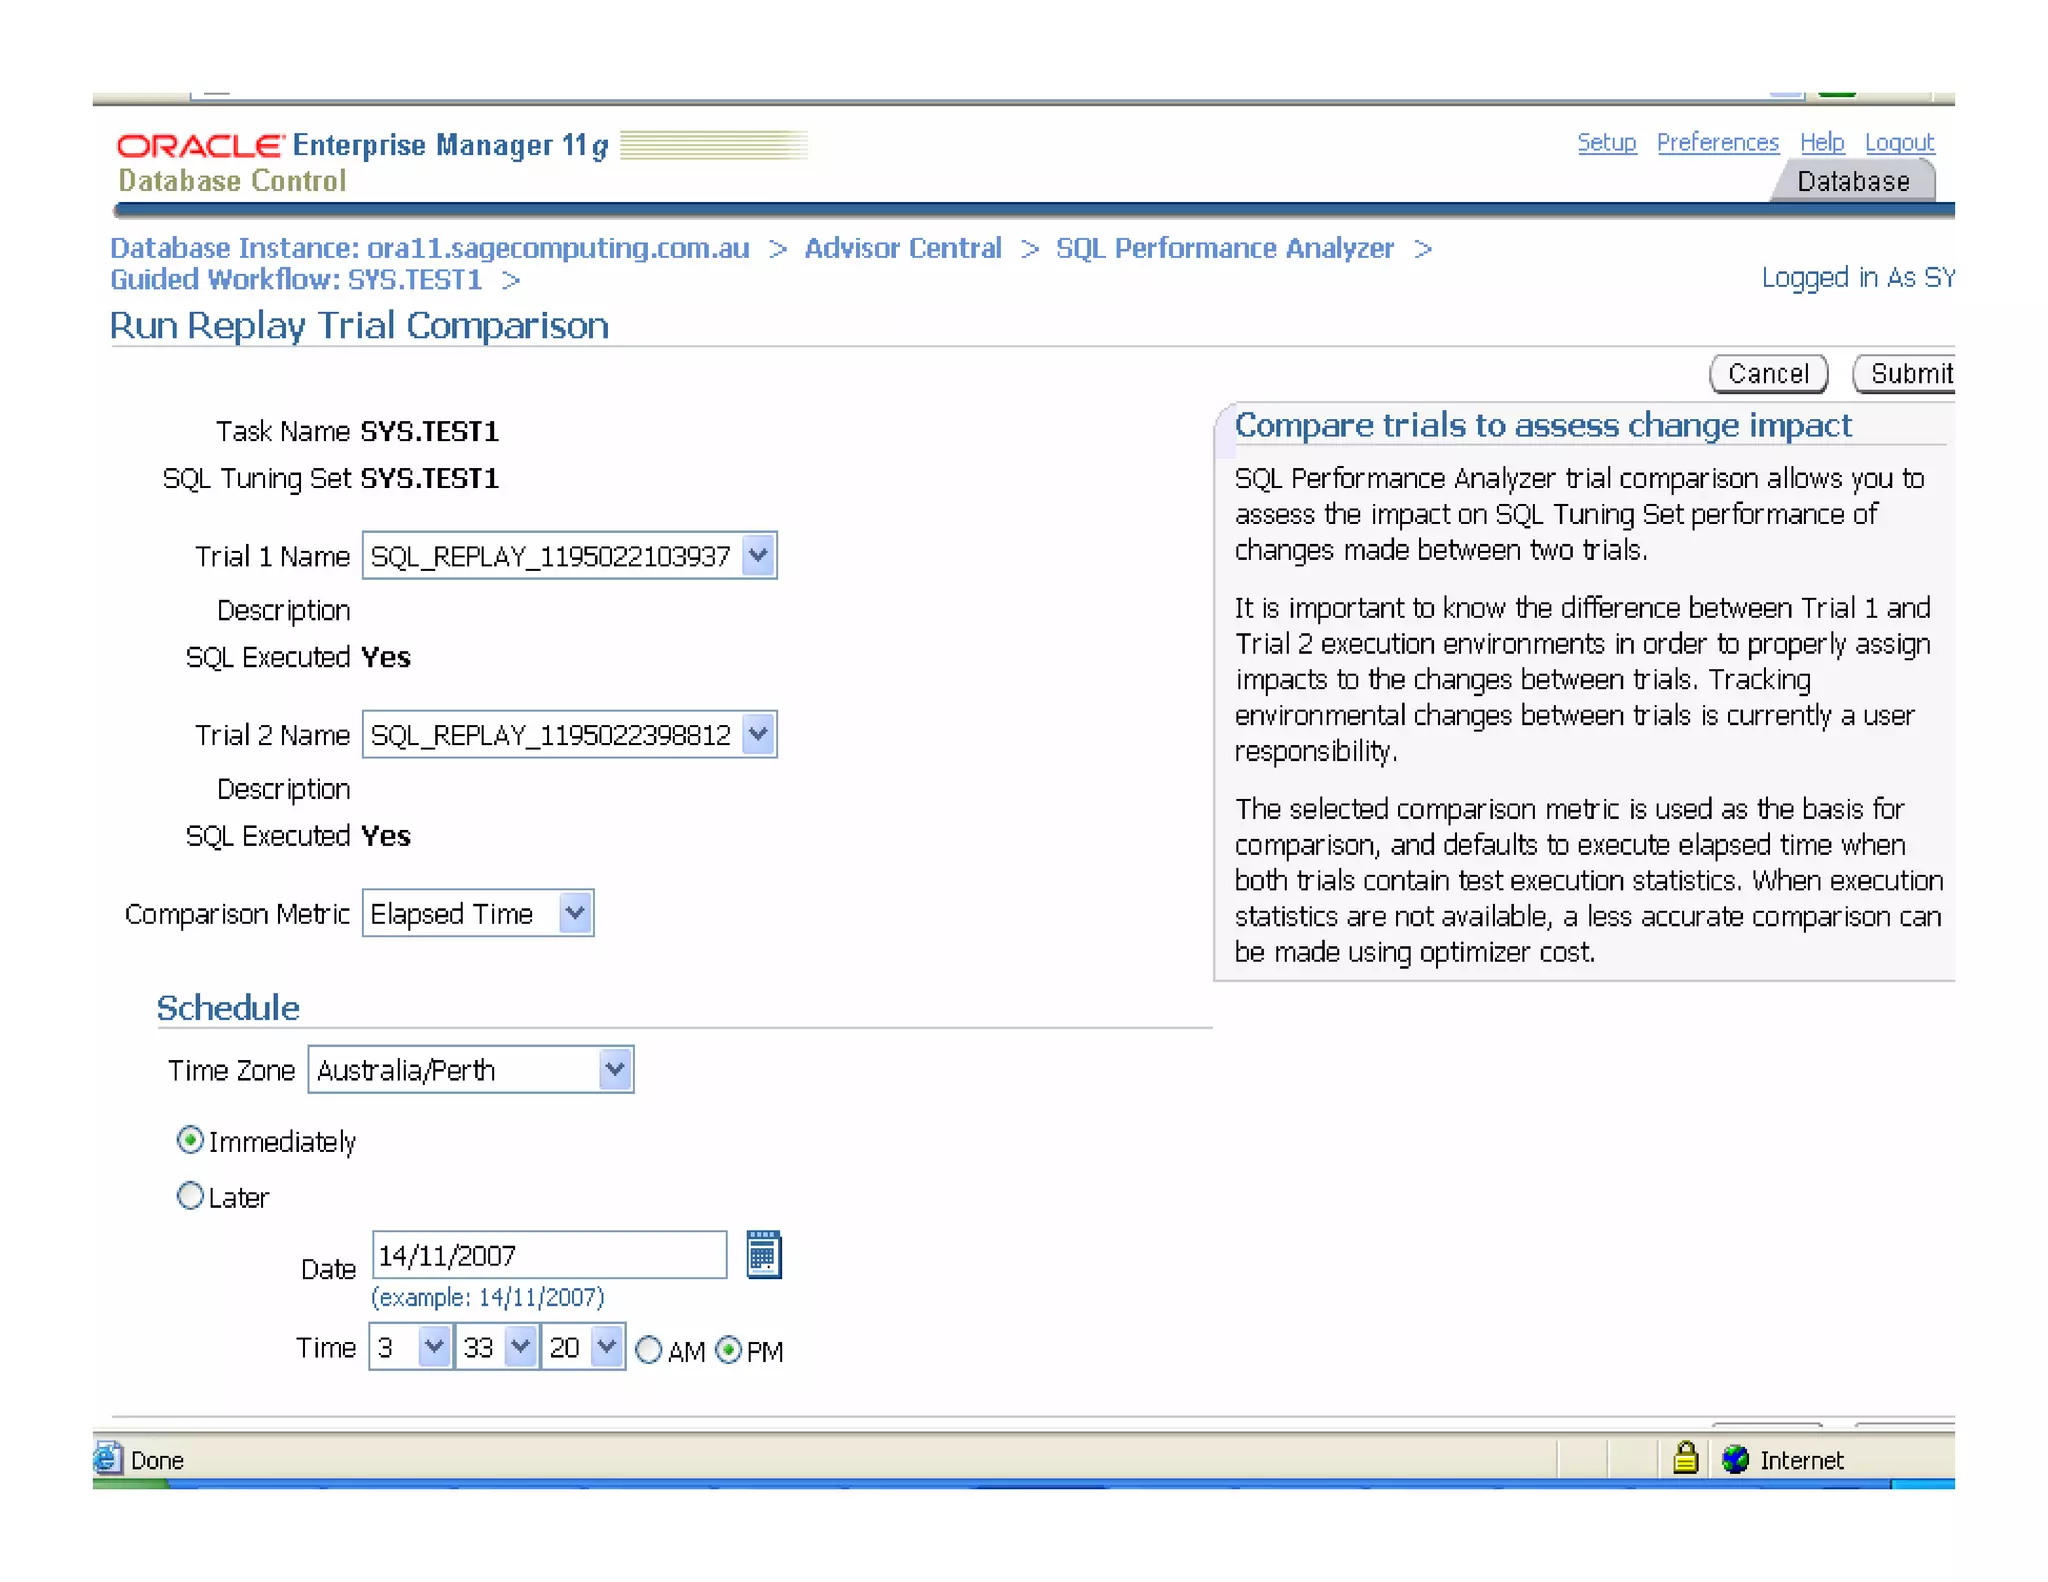This screenshot has height=1582, width=2048.
Task: Open the hour dropdown showing 3
Action: click(x=411, y=1347)
